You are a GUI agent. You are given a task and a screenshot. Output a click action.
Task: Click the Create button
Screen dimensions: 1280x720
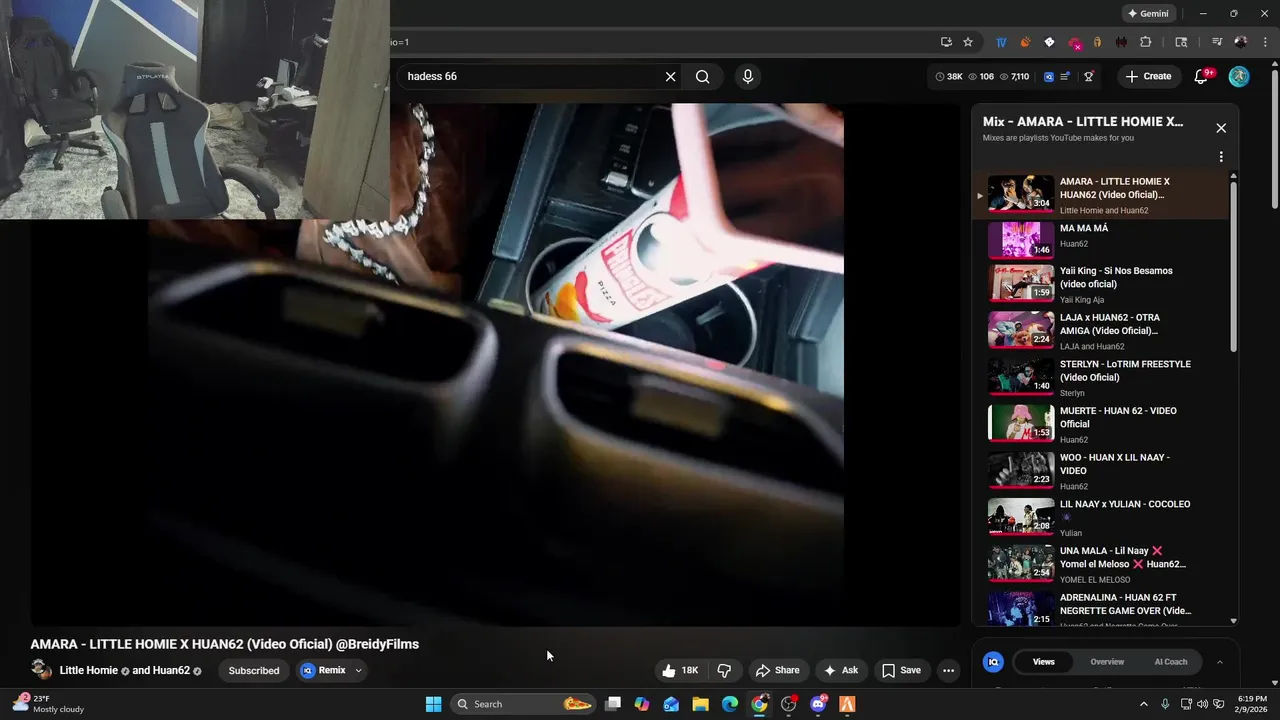click(1148, 76)
